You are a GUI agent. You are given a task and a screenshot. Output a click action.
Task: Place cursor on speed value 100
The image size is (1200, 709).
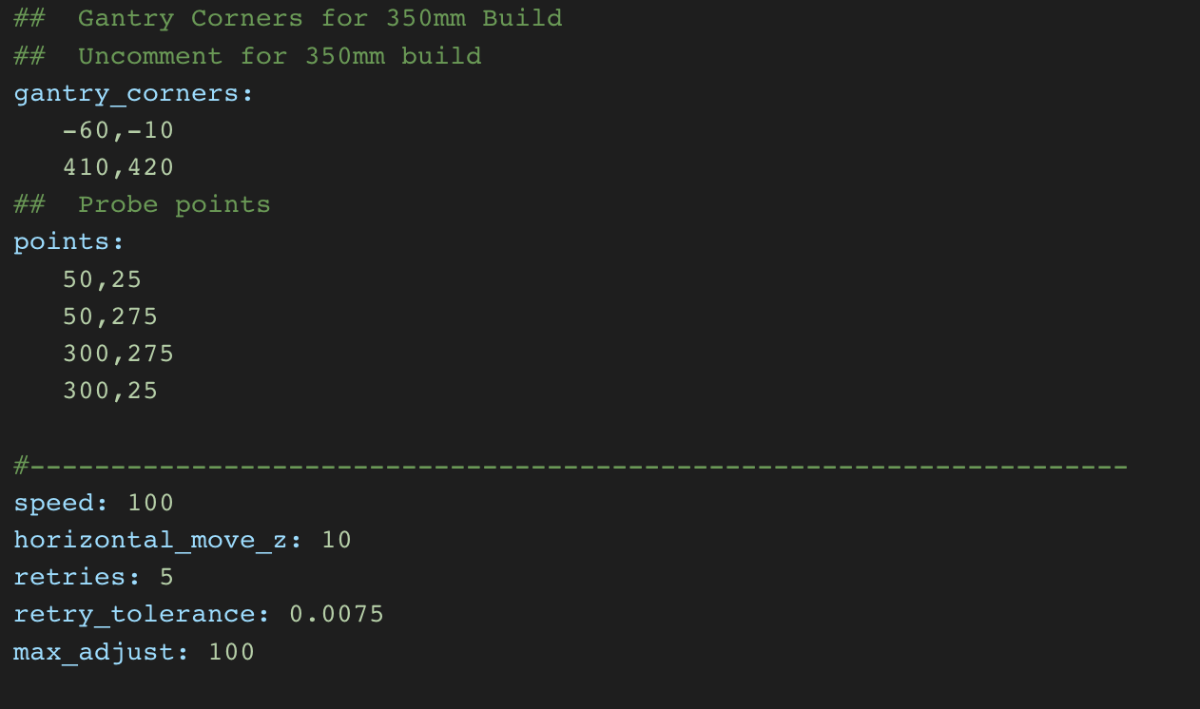[151, 502]
